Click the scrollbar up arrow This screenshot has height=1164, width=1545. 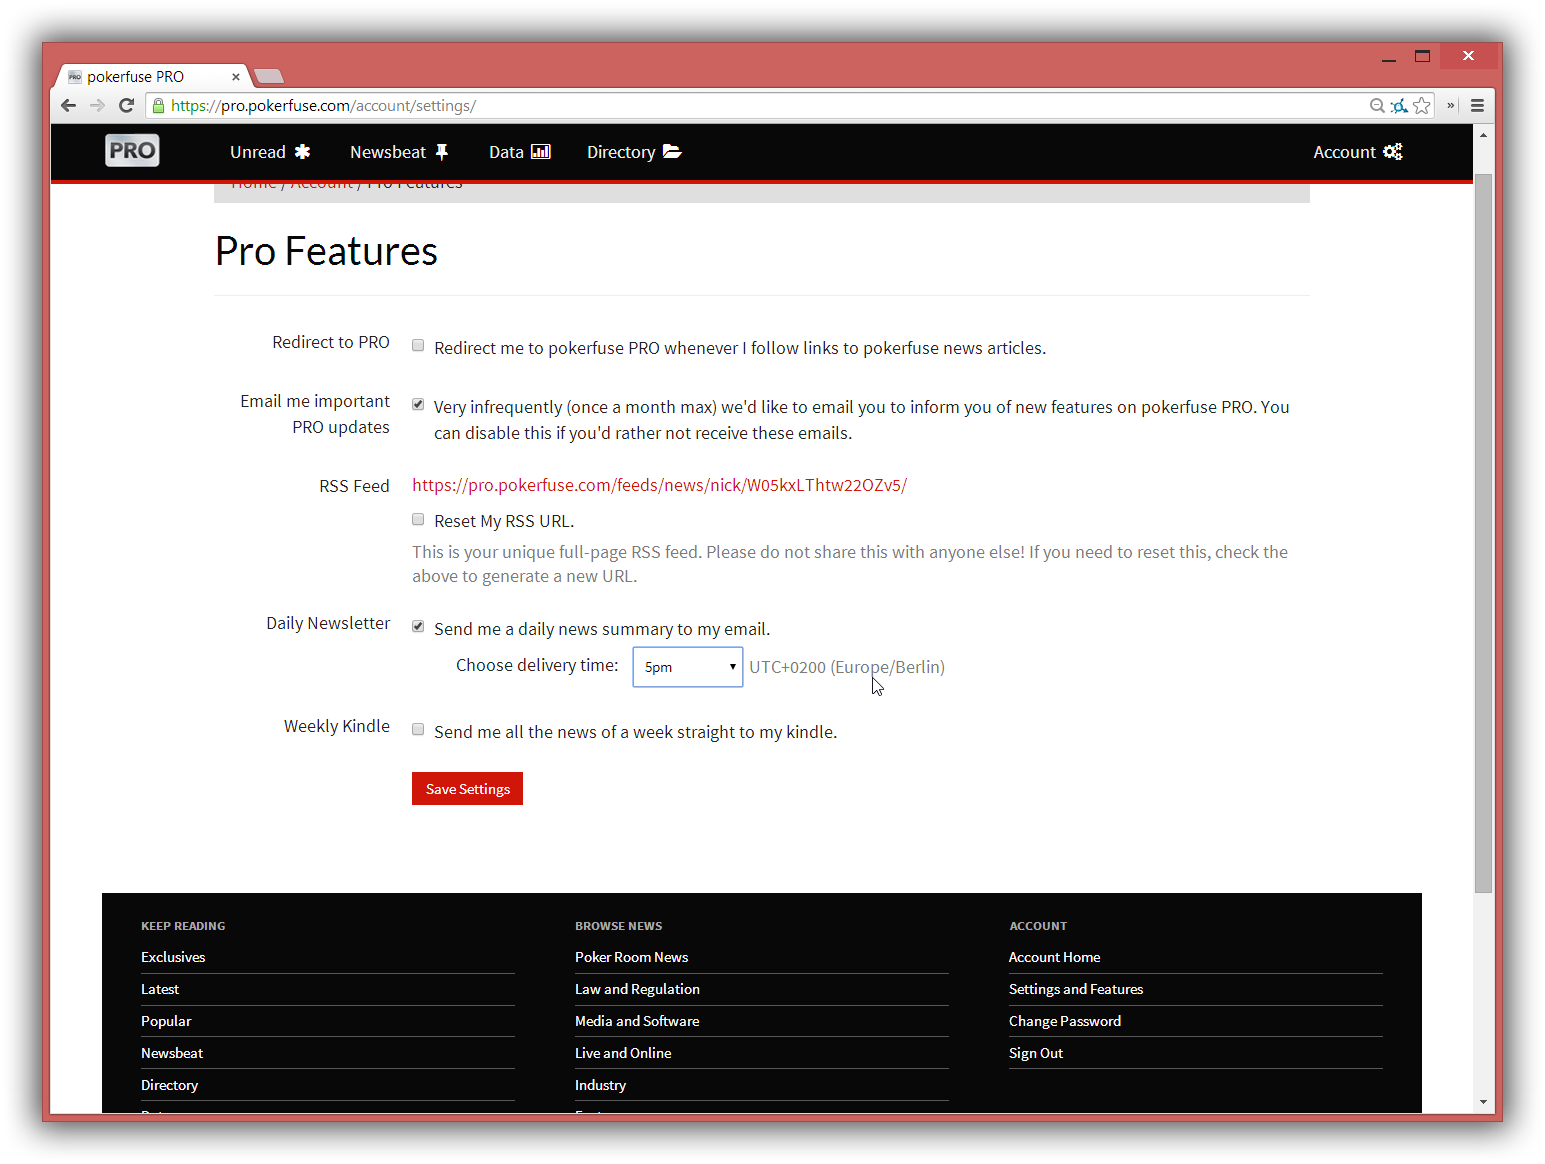(1483, 135)
